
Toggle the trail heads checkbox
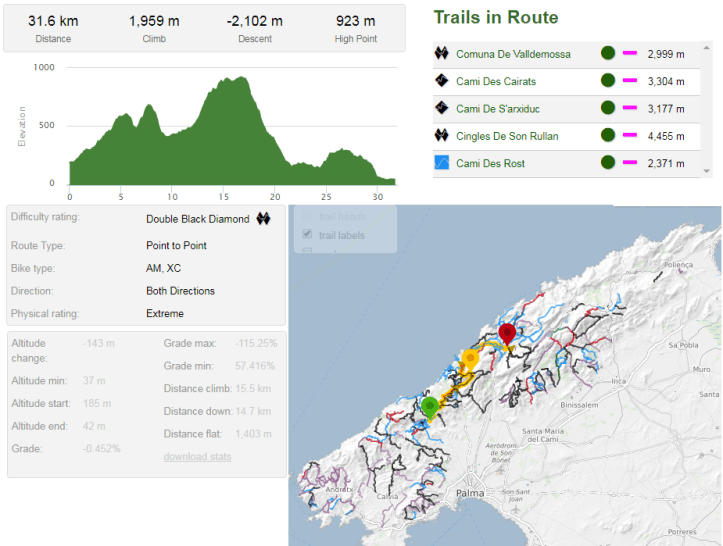(308, 216)
